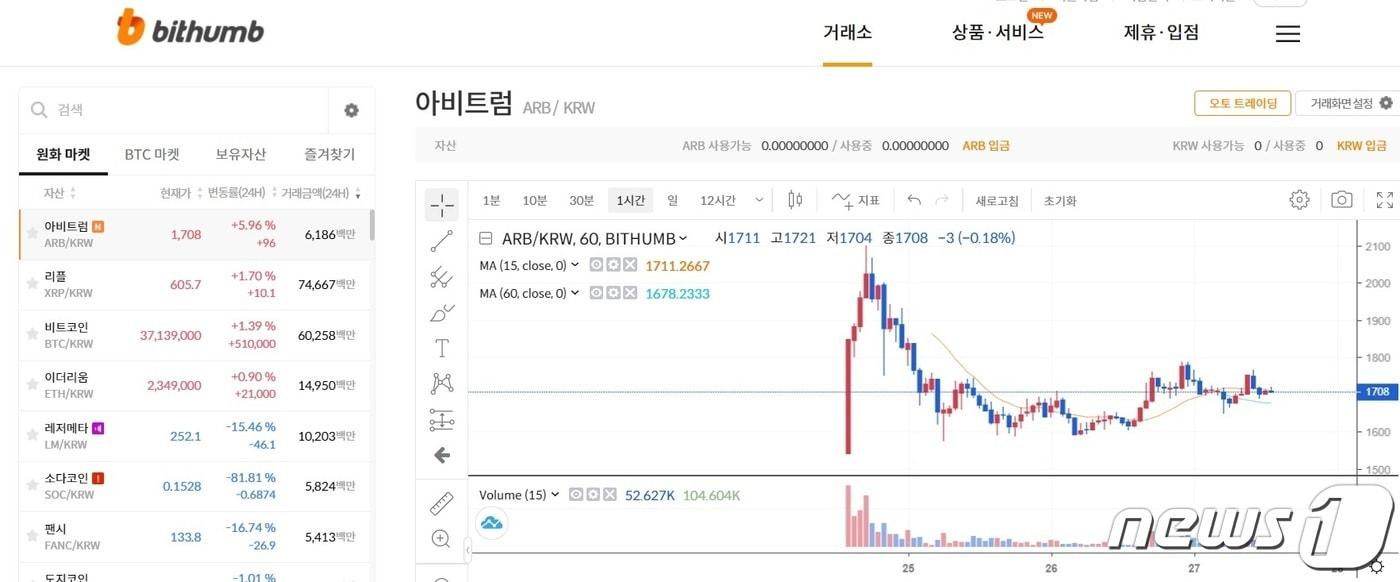Viewport: 1400px width, 582px height.
Task: Open the 상품·서비스 menu
Action: point(998,32)
